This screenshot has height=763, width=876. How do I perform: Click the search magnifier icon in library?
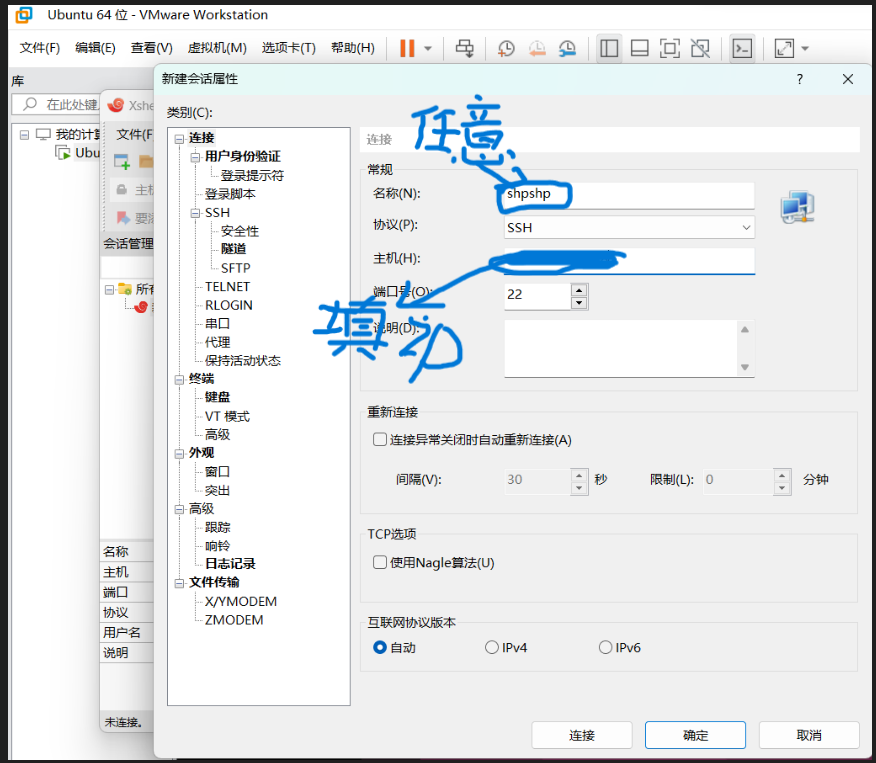pos(30,104)
